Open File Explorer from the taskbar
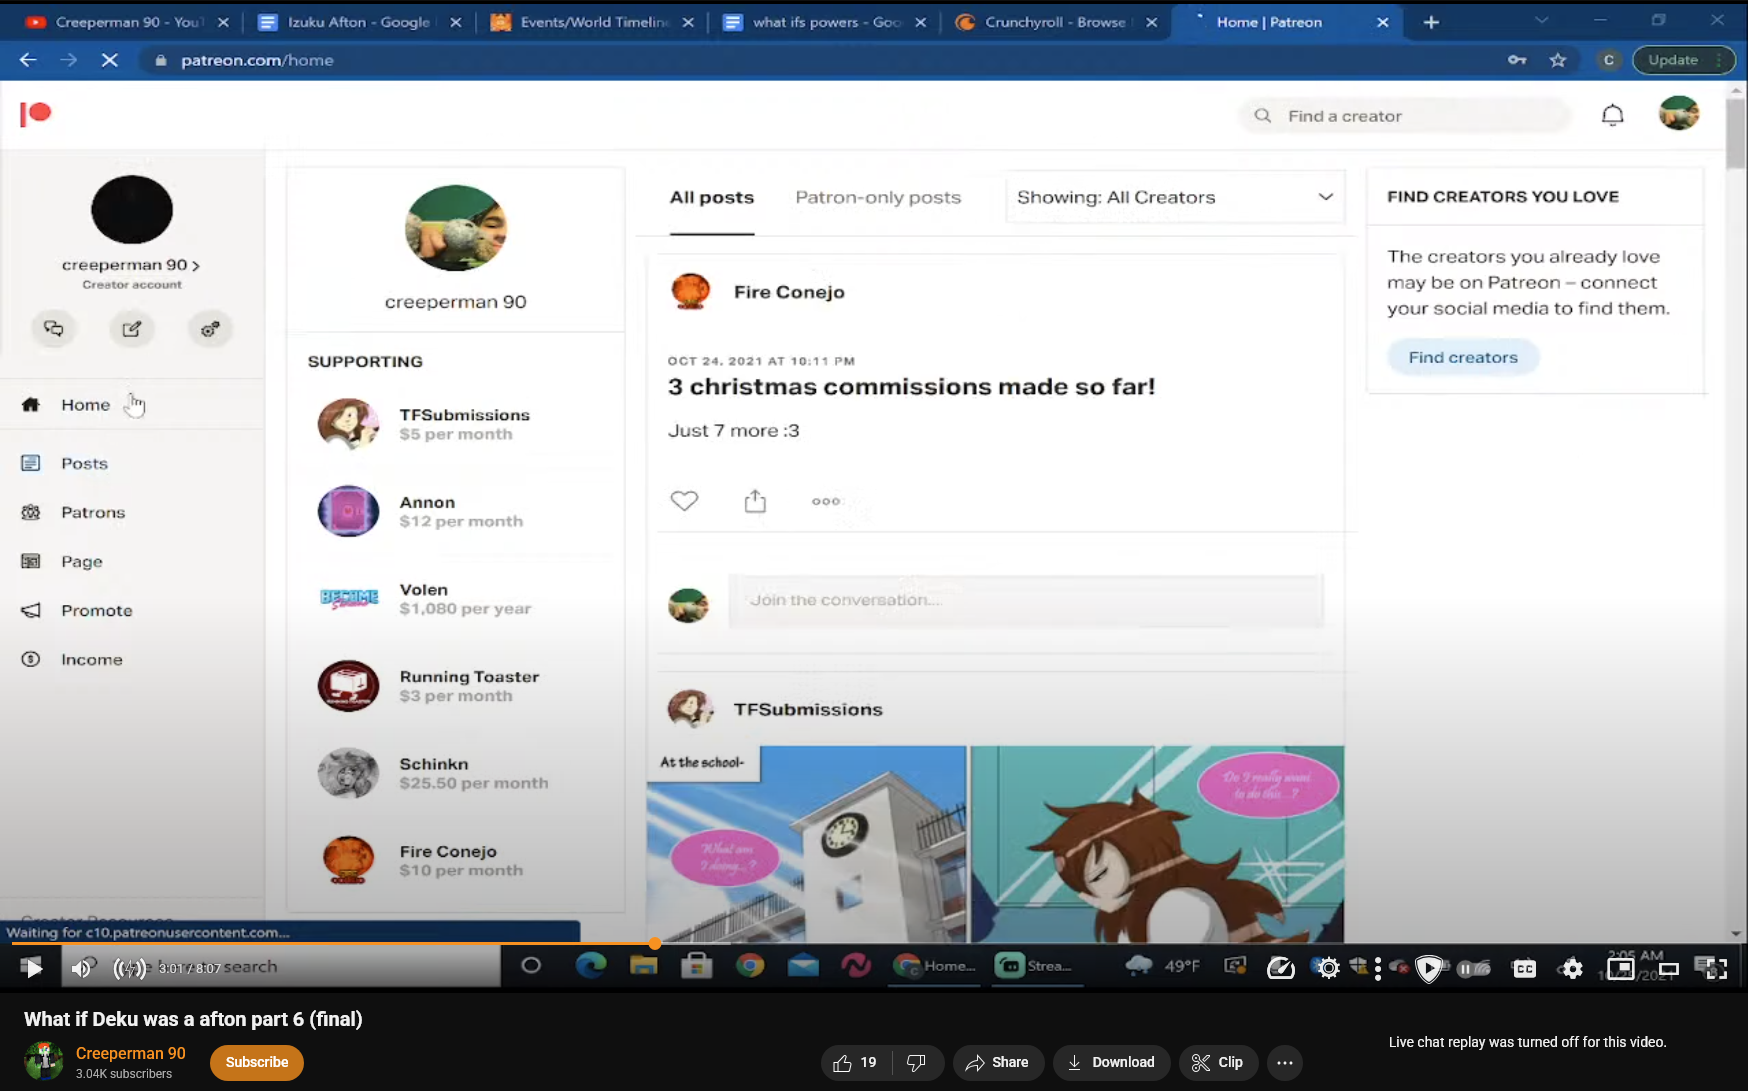The height and width of the screenshot is (1091, 1748). pos(644,966)
